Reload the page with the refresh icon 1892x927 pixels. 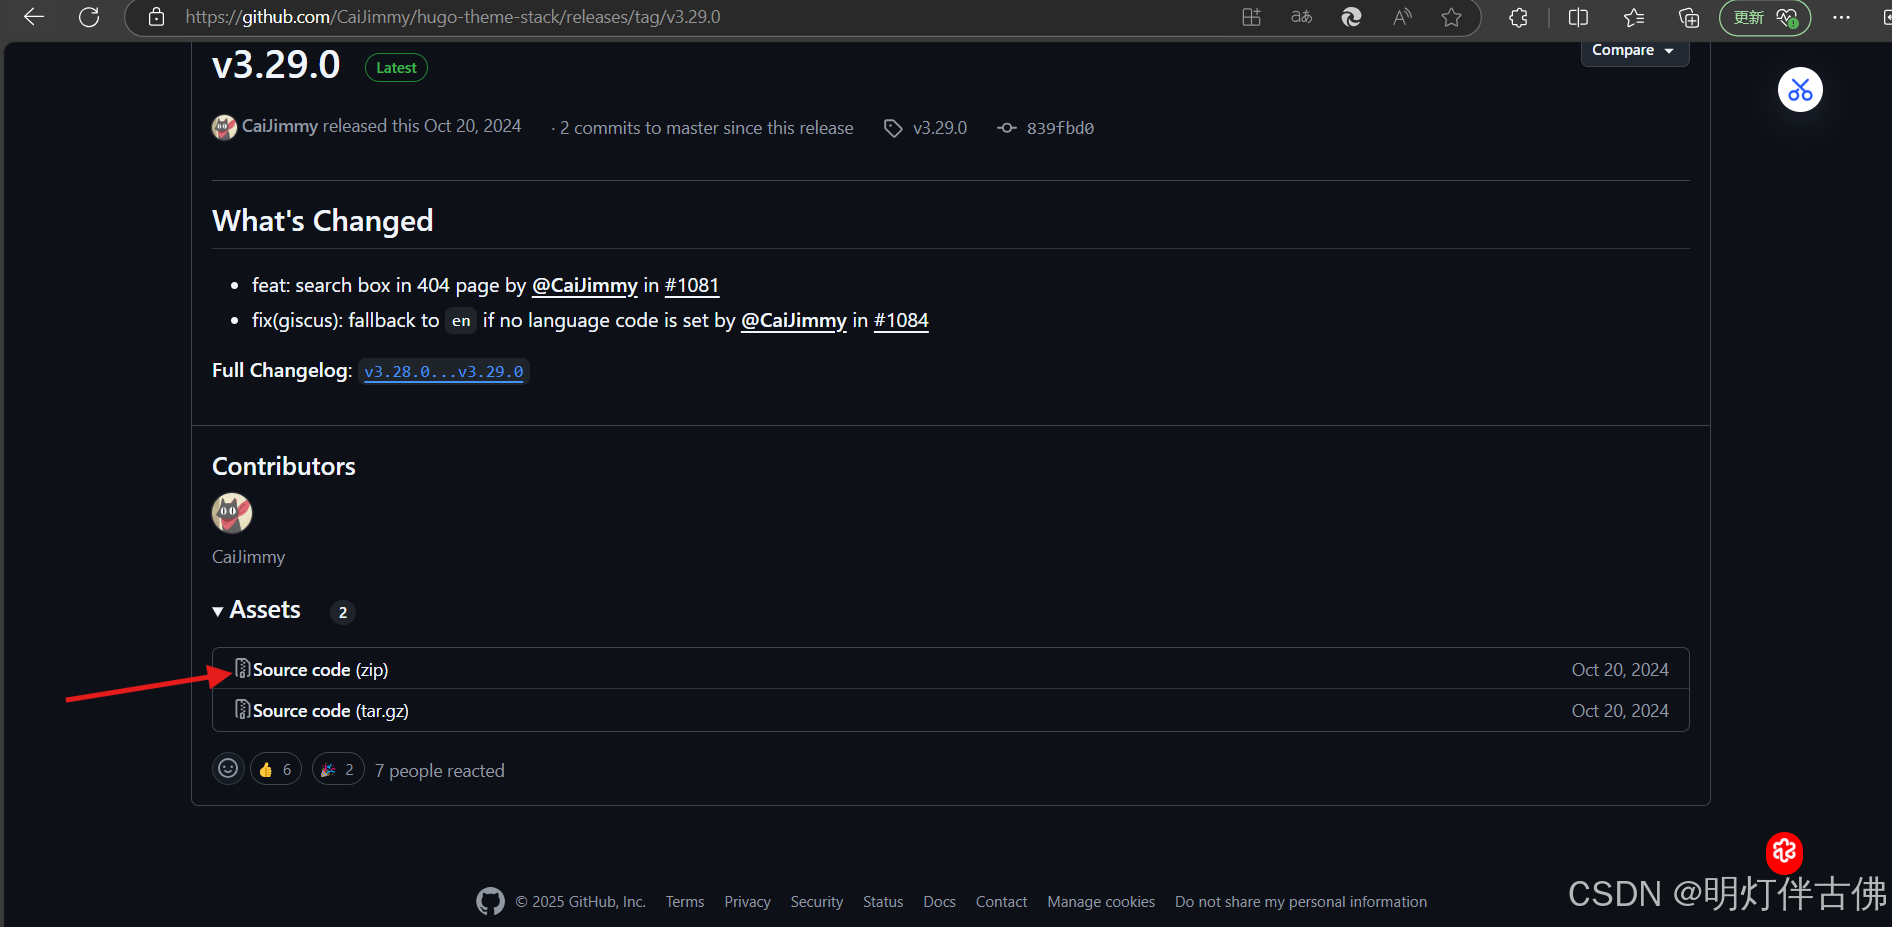coord(89,17)
